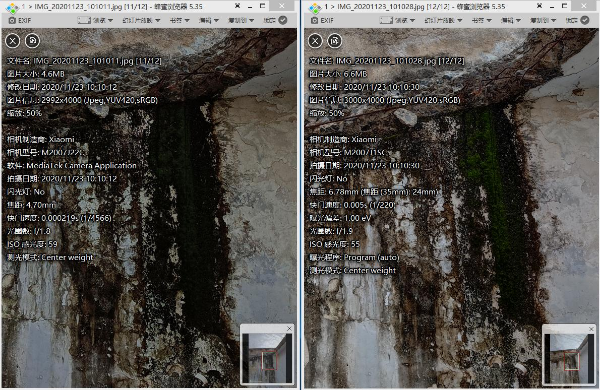Expand the bookmarks dropdown in the right toolbar
Screen dimensions: 600x390
pyautogui.click(x=481, y=20)
